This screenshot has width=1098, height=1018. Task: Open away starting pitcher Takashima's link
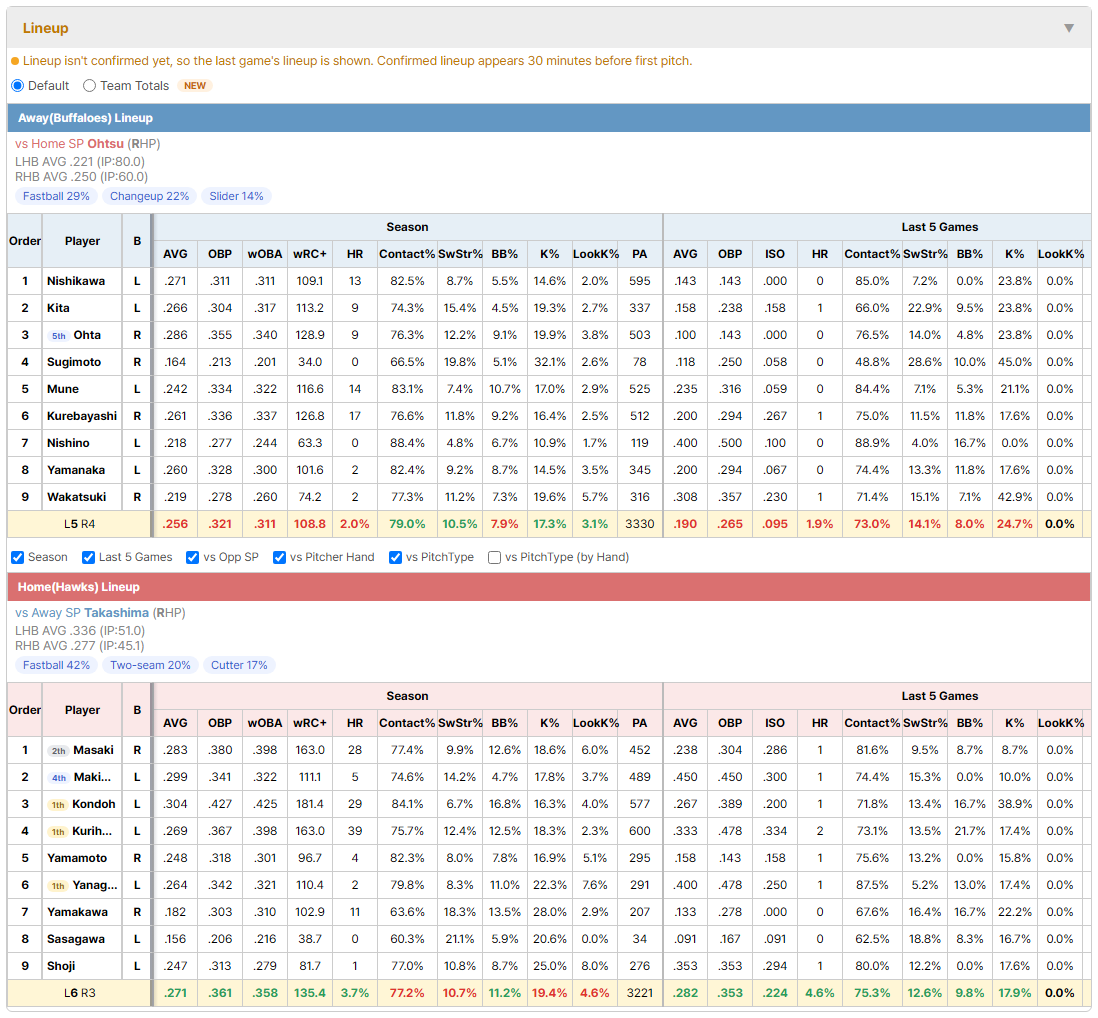coord(116,613)
